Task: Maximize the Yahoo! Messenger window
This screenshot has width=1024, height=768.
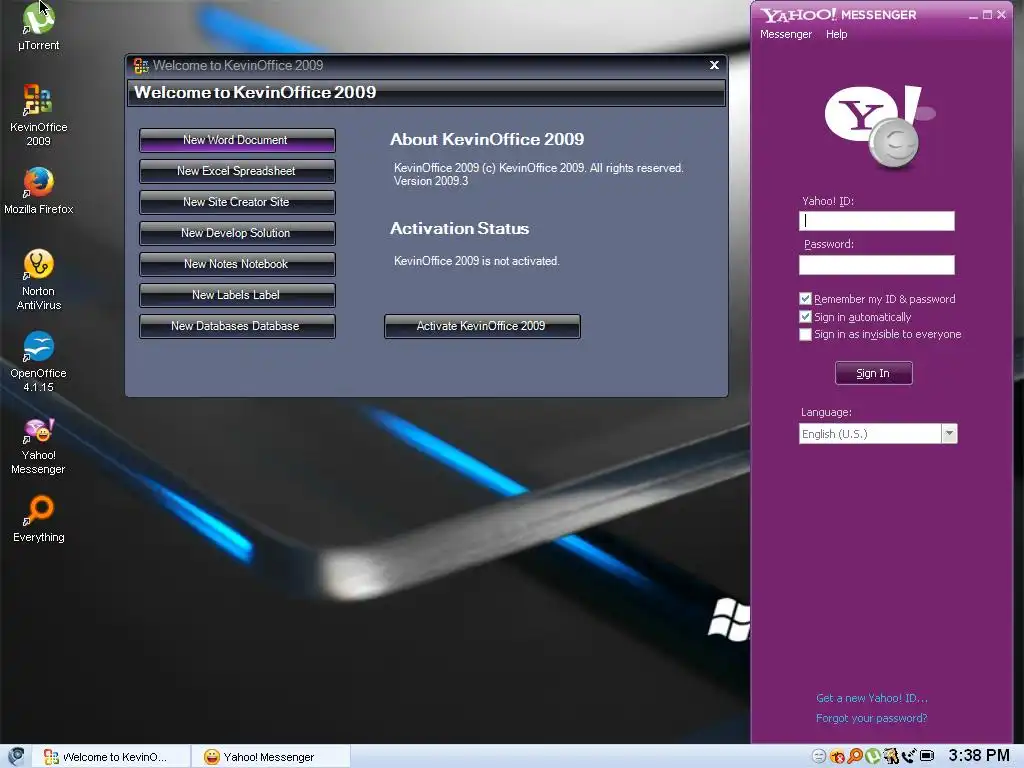Action: pyautogui.click(x=987, y=15)
